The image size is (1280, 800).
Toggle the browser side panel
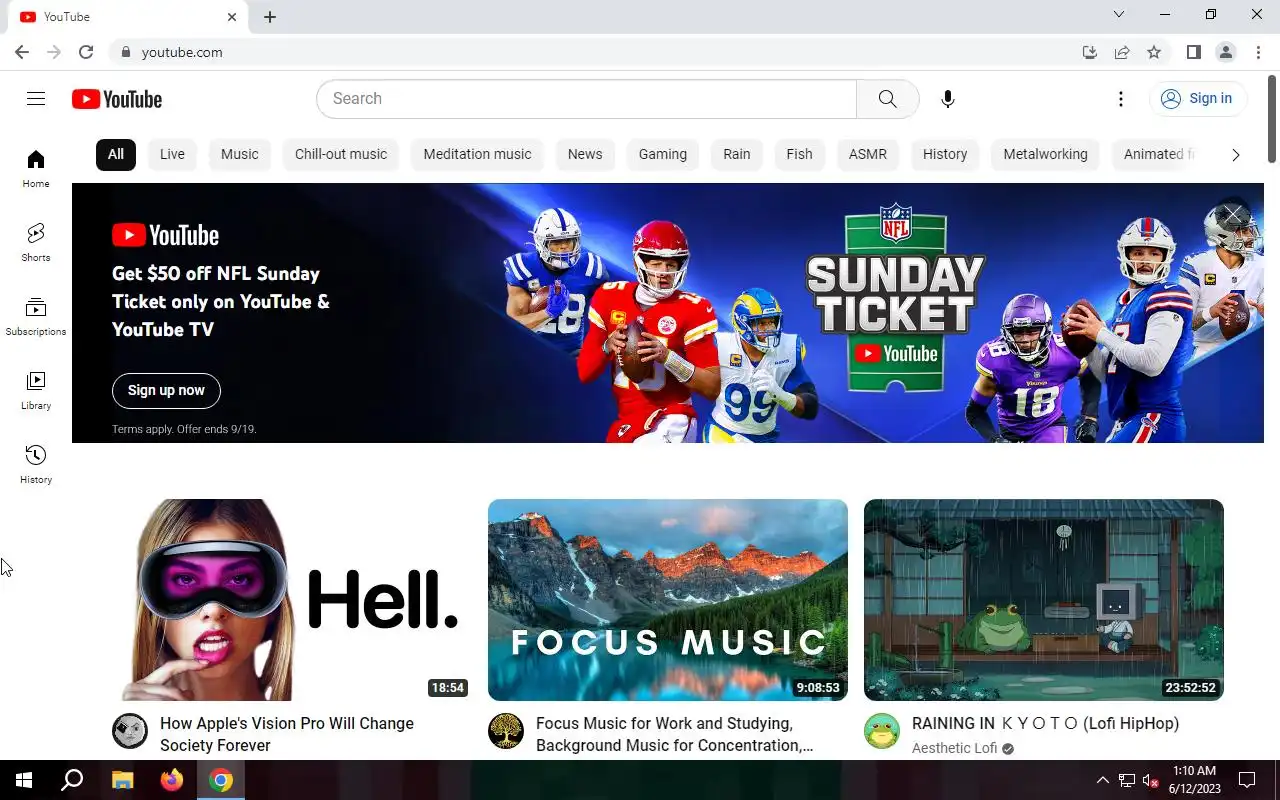point(1193,52)
